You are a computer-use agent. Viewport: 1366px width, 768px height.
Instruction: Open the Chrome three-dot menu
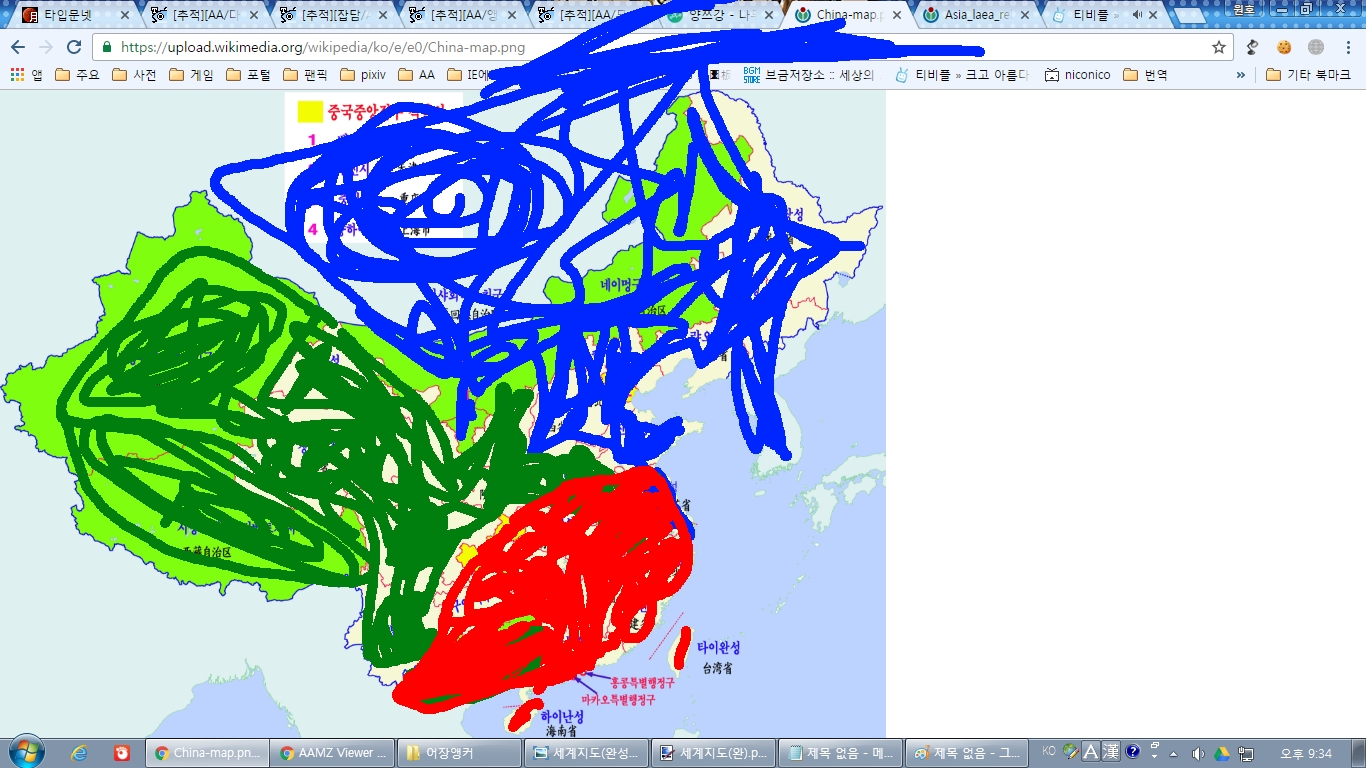click(1346, 47)
